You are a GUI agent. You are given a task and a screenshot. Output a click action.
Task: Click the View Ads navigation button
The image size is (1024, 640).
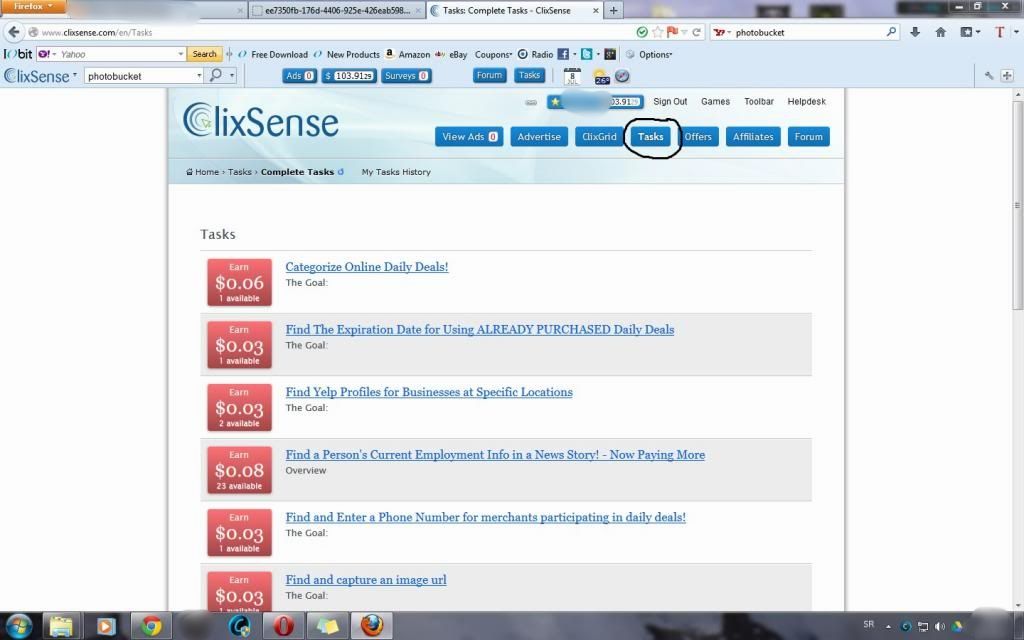469,136
